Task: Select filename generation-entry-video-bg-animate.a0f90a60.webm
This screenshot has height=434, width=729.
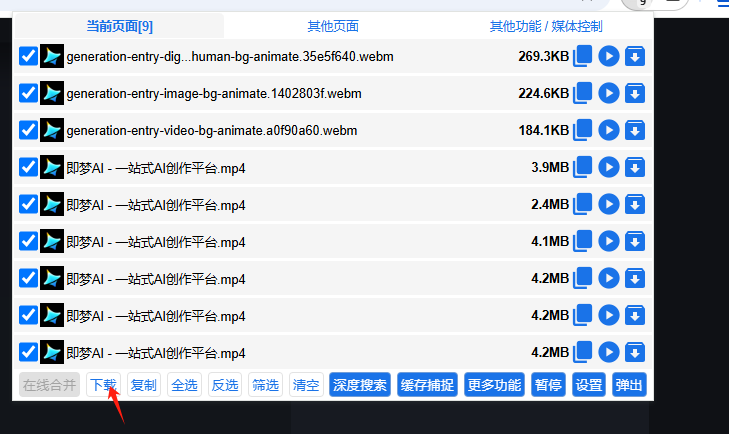Action: (x=212, y=130)
